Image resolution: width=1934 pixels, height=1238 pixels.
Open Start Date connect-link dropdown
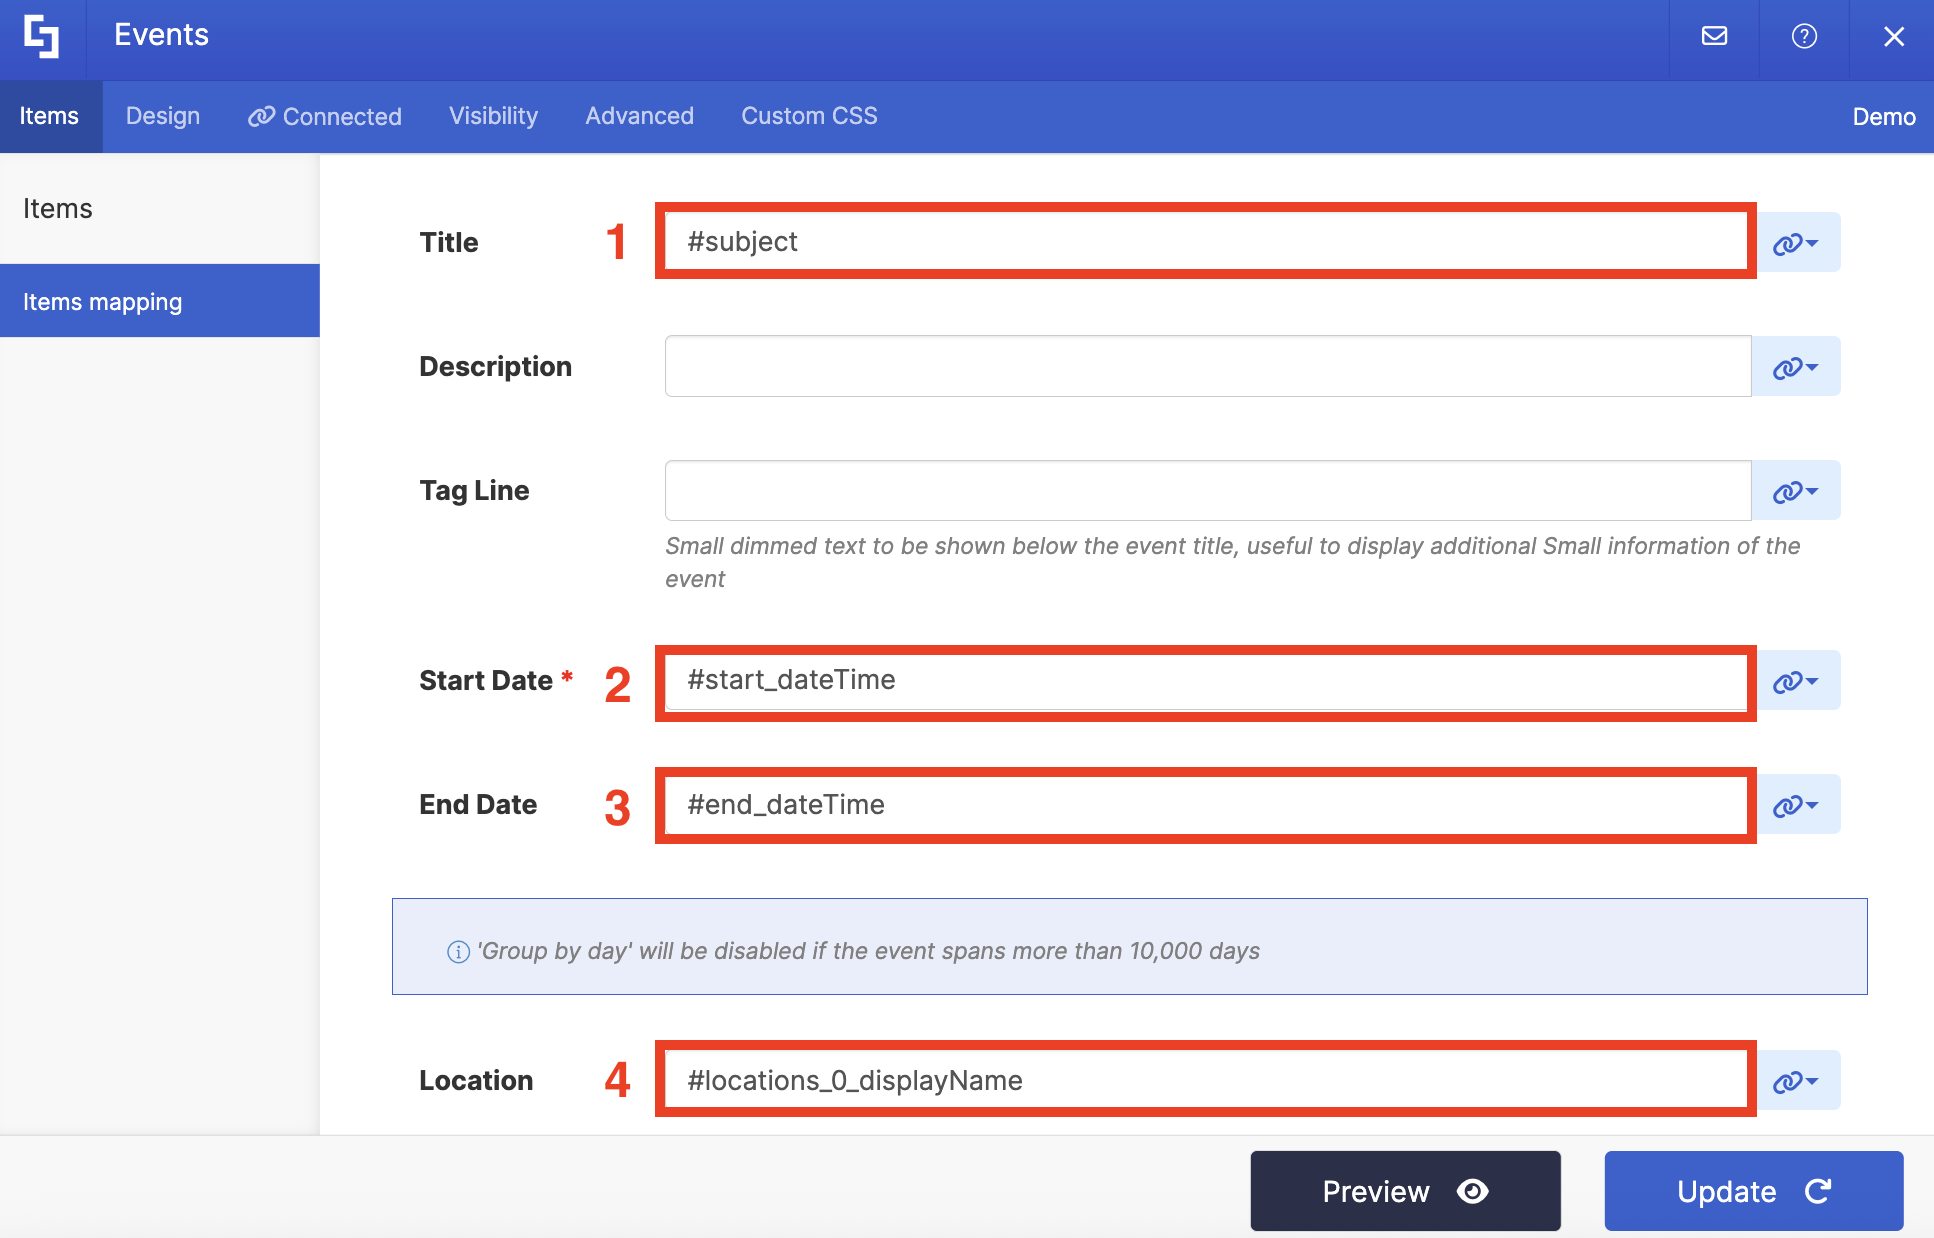[1796, 681]
